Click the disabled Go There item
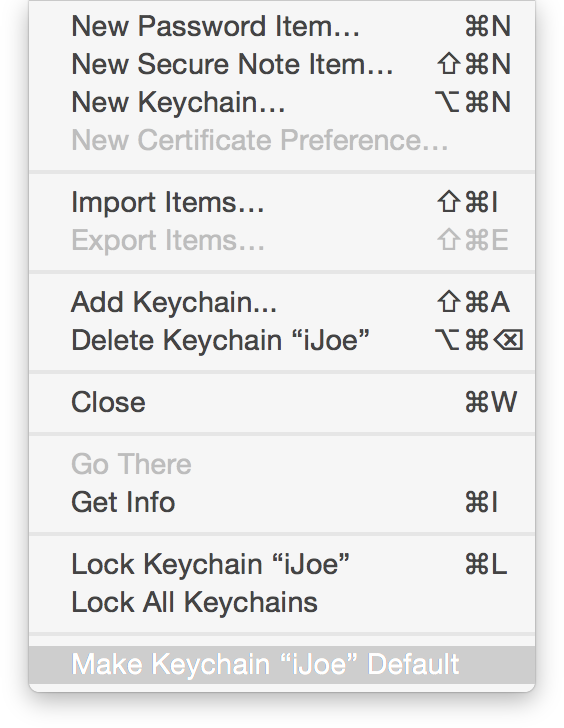564x728 pixels. (x=282, y=464)
